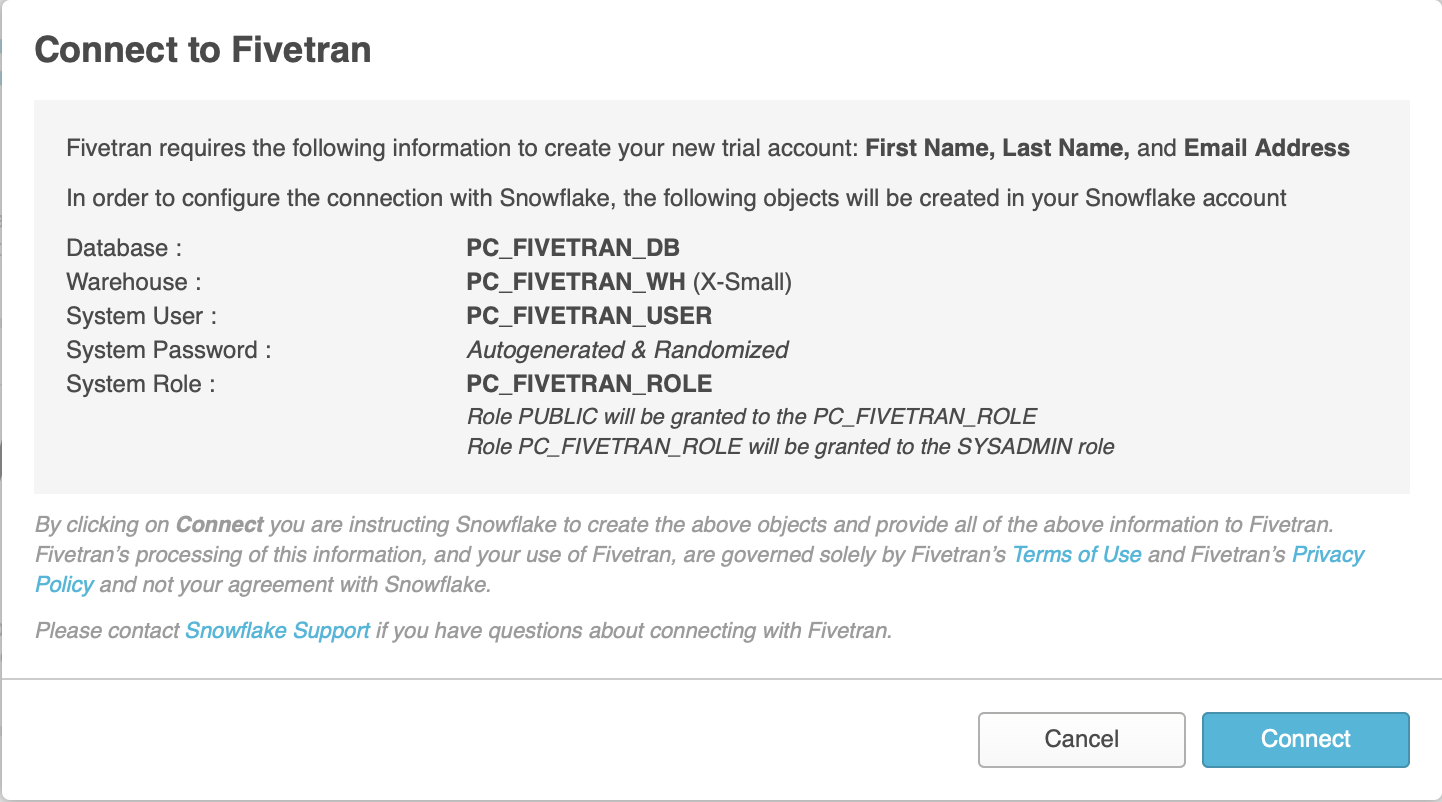Image resolution: width=1442 pixels, height=802 pixels.
Task: Click the Connect button
Action: (x=1305, y=739)
